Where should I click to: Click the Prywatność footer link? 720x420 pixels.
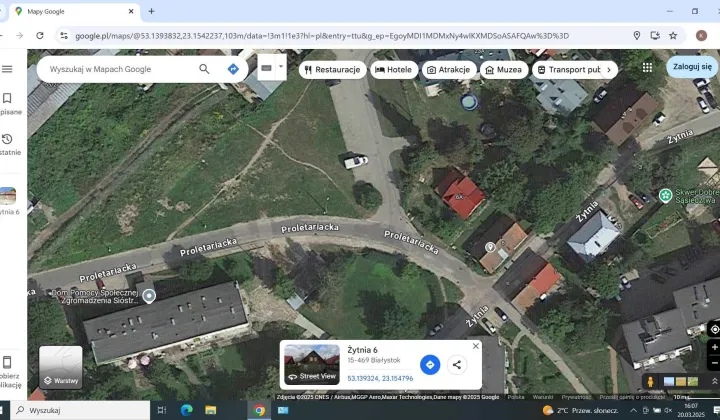(576, 397)
